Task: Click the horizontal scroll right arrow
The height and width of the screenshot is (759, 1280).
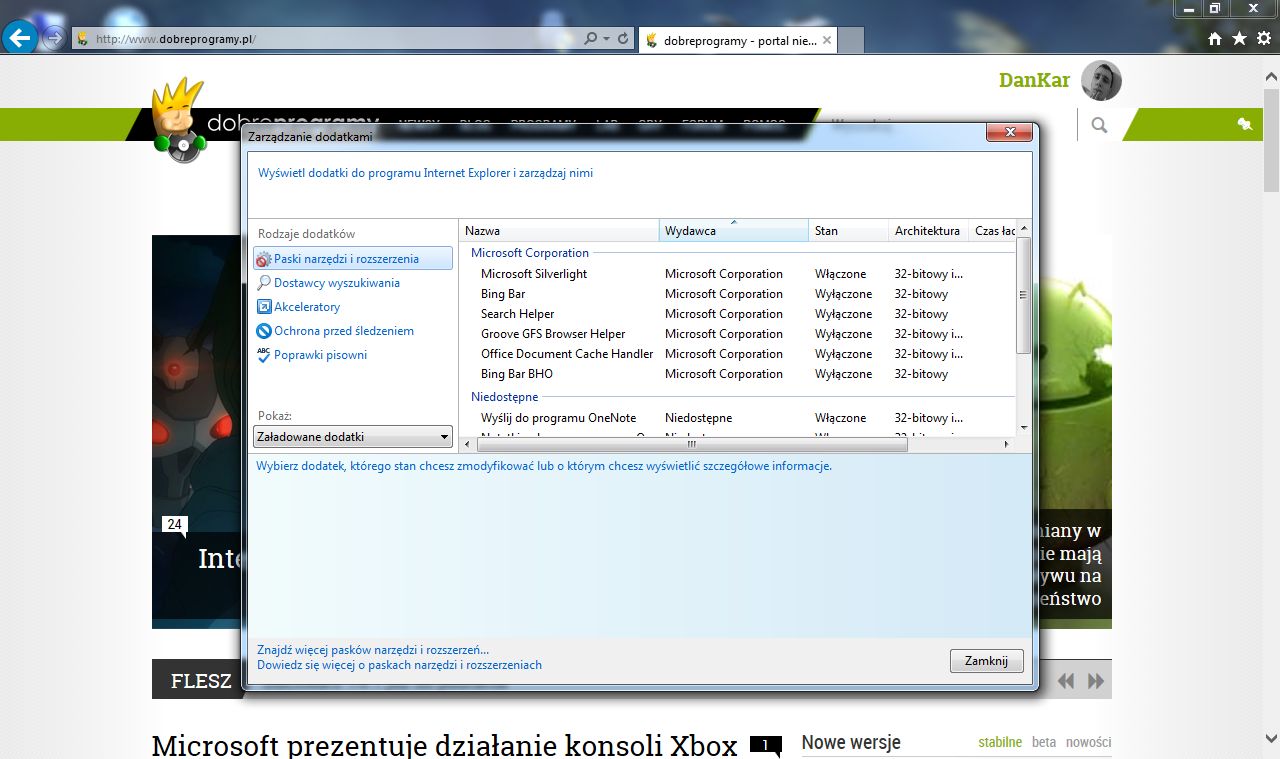Action: tap(1009, 445)
